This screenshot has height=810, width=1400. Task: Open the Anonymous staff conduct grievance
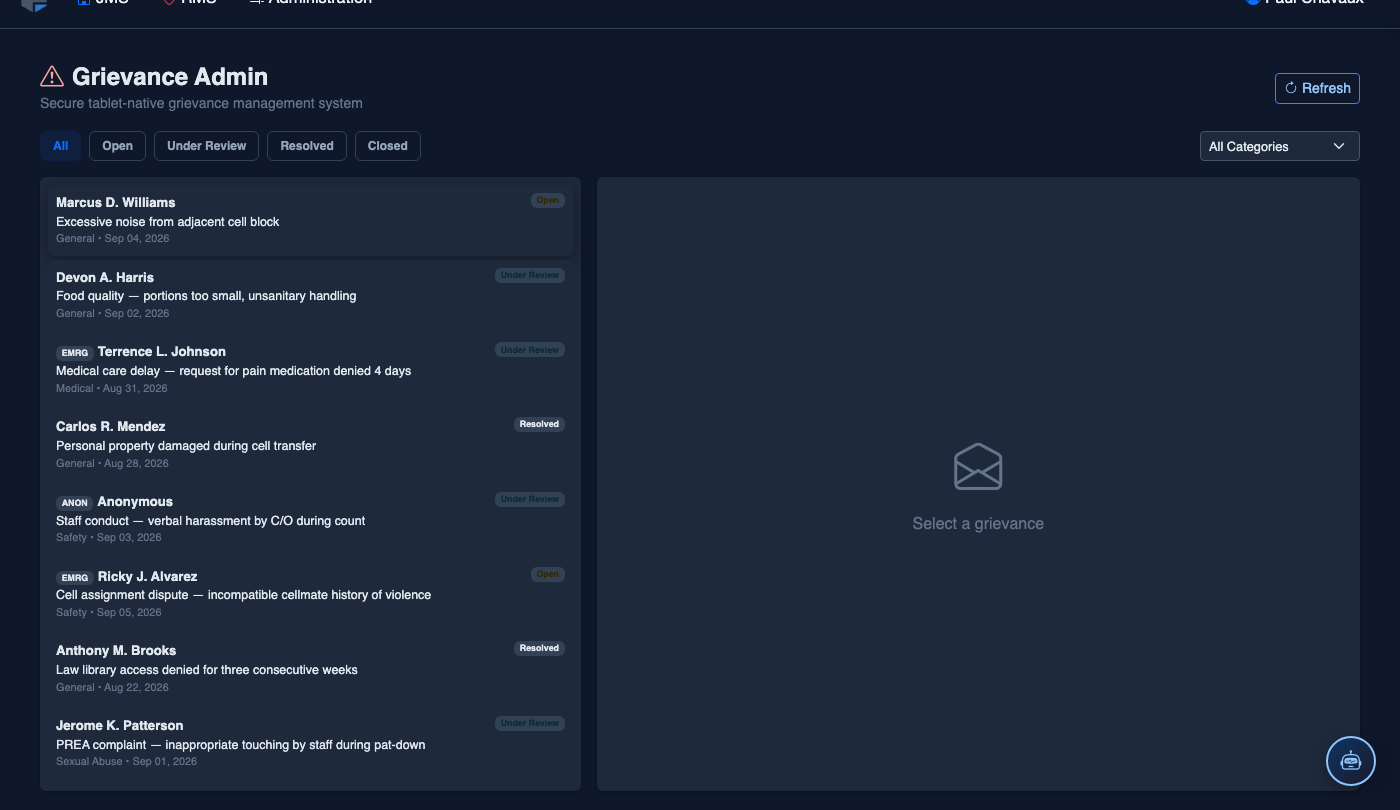tap(310, 519)
